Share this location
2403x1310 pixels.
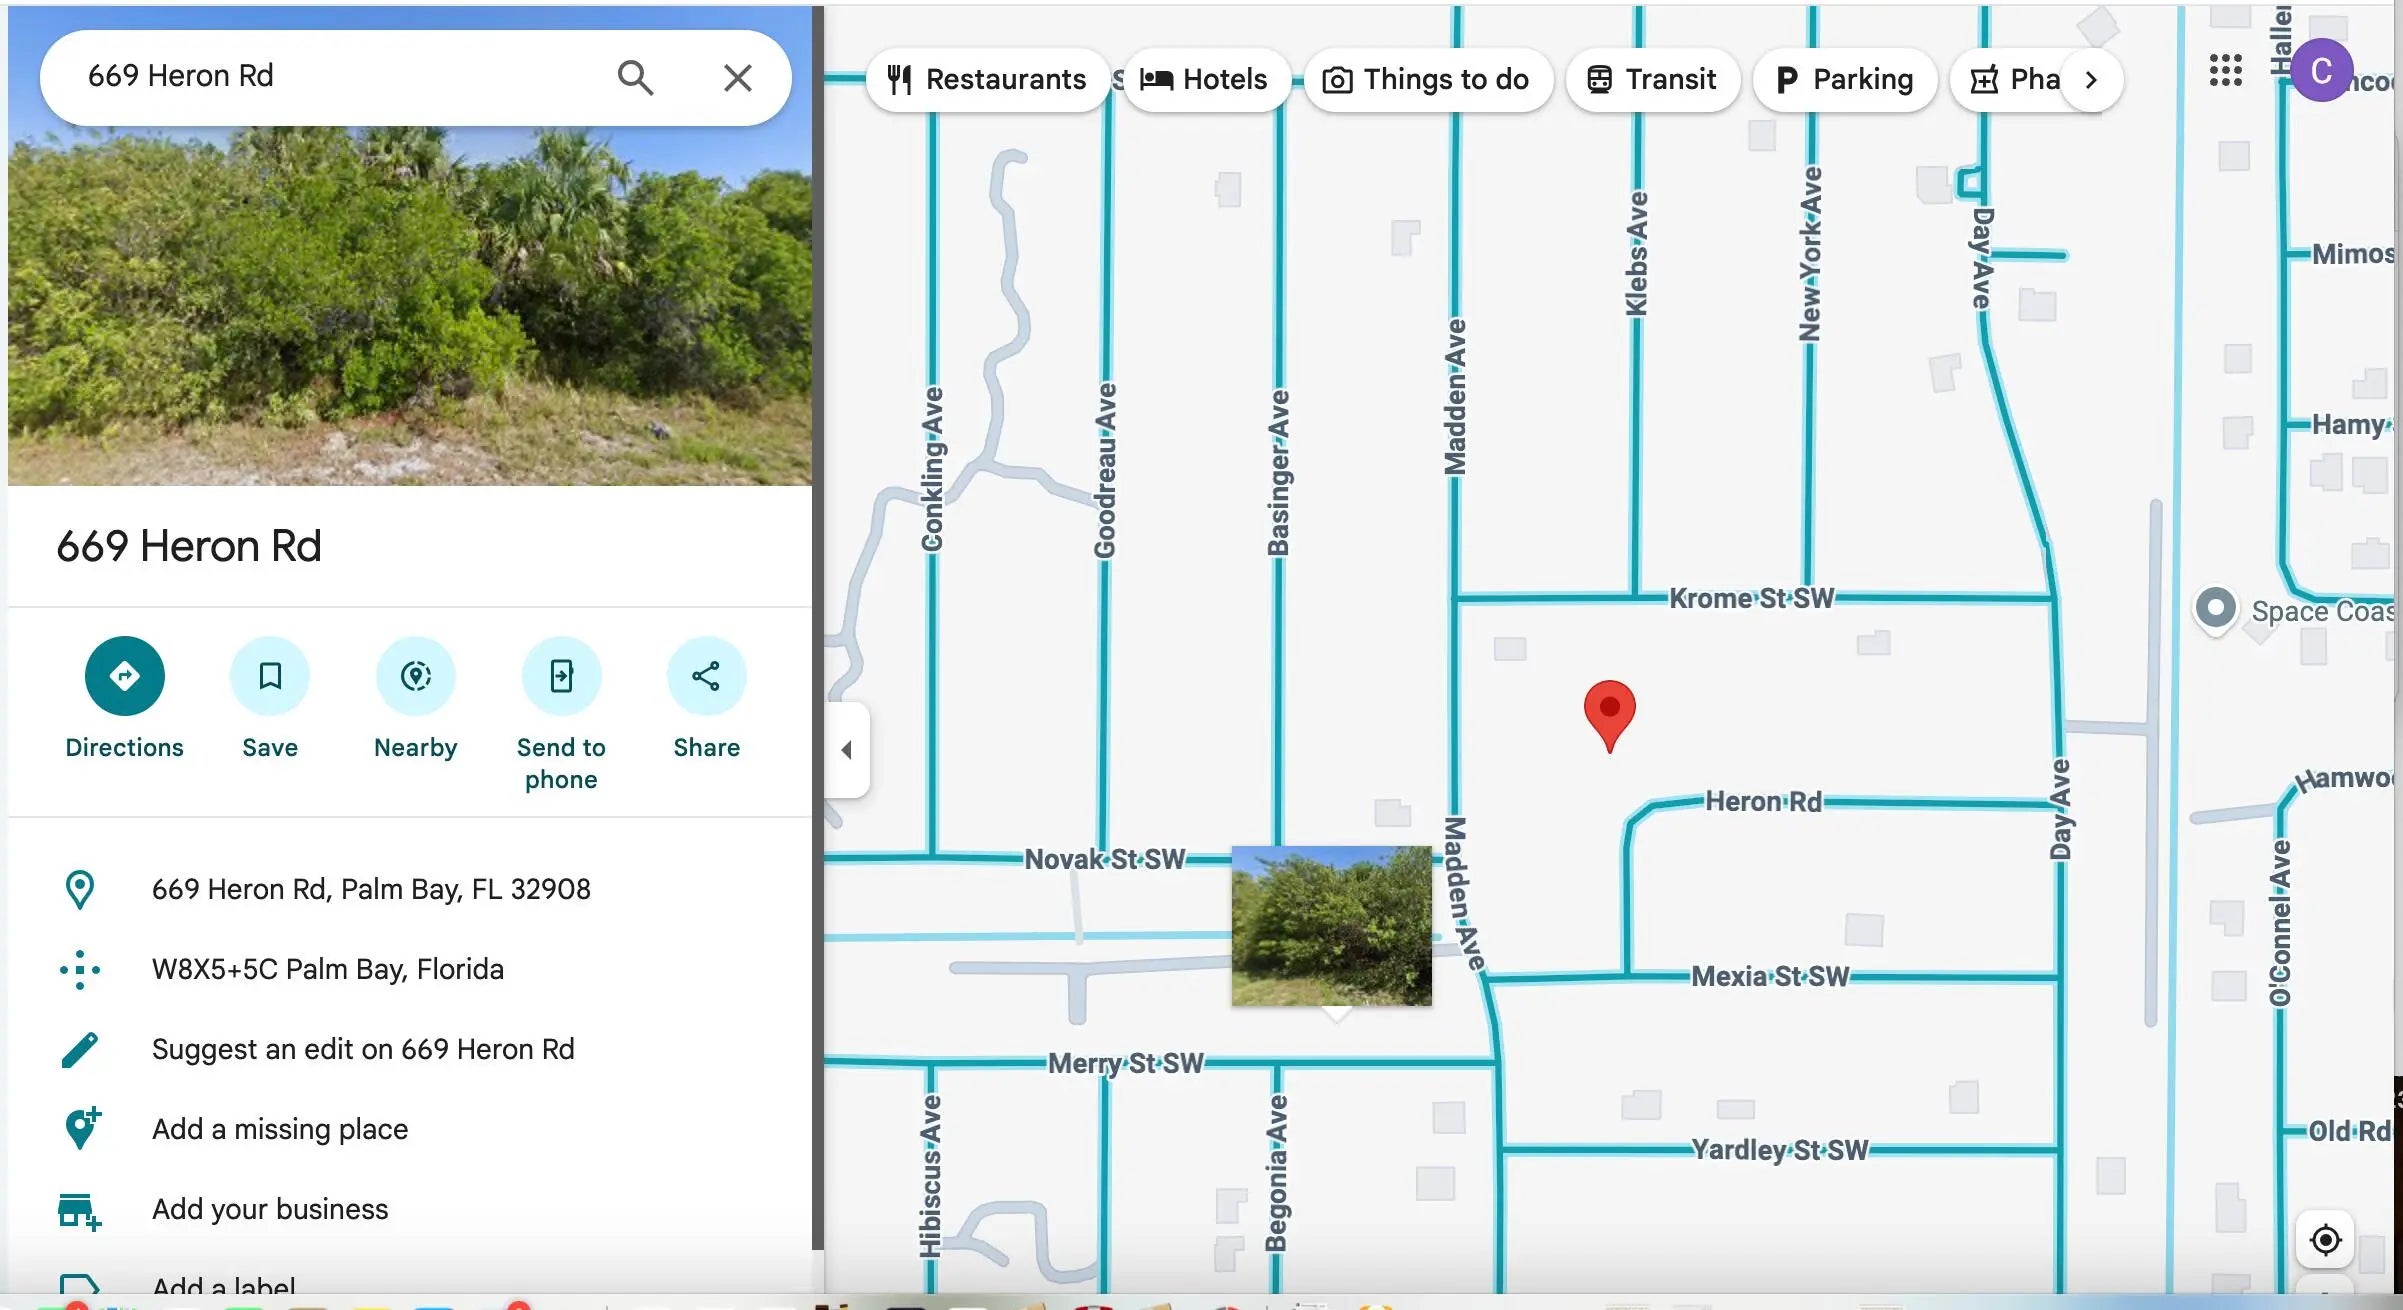click(706, 676)
